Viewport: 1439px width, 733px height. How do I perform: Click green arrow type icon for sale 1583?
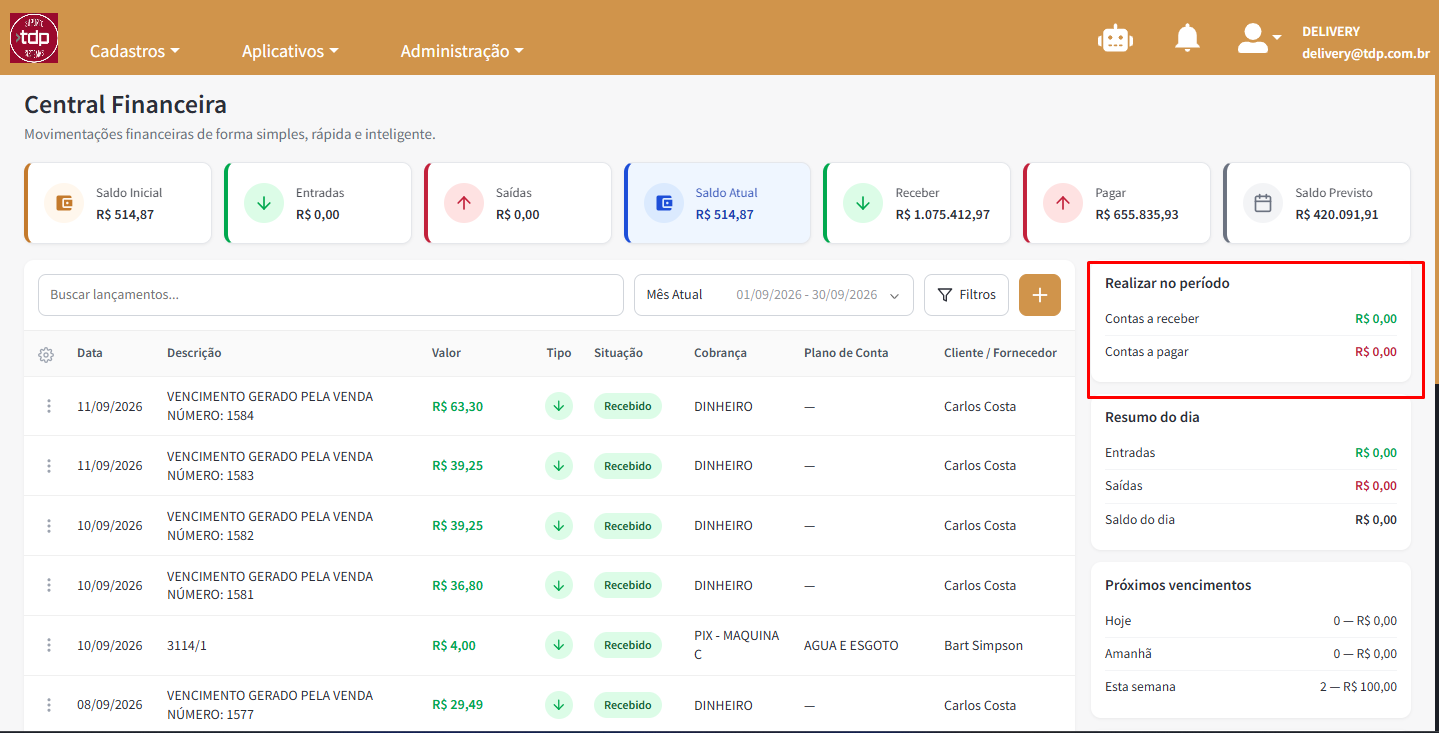[559, 466]
